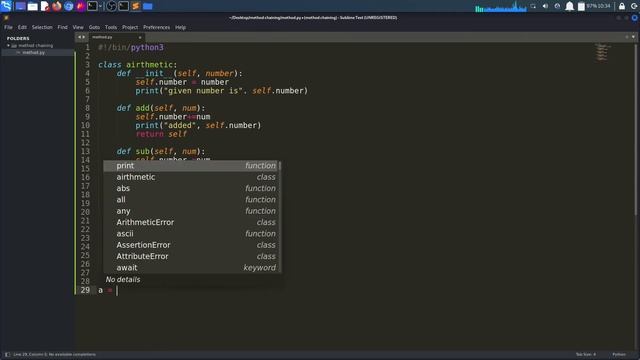Open the Find menu
640x360 pixels.
[62, 27]
